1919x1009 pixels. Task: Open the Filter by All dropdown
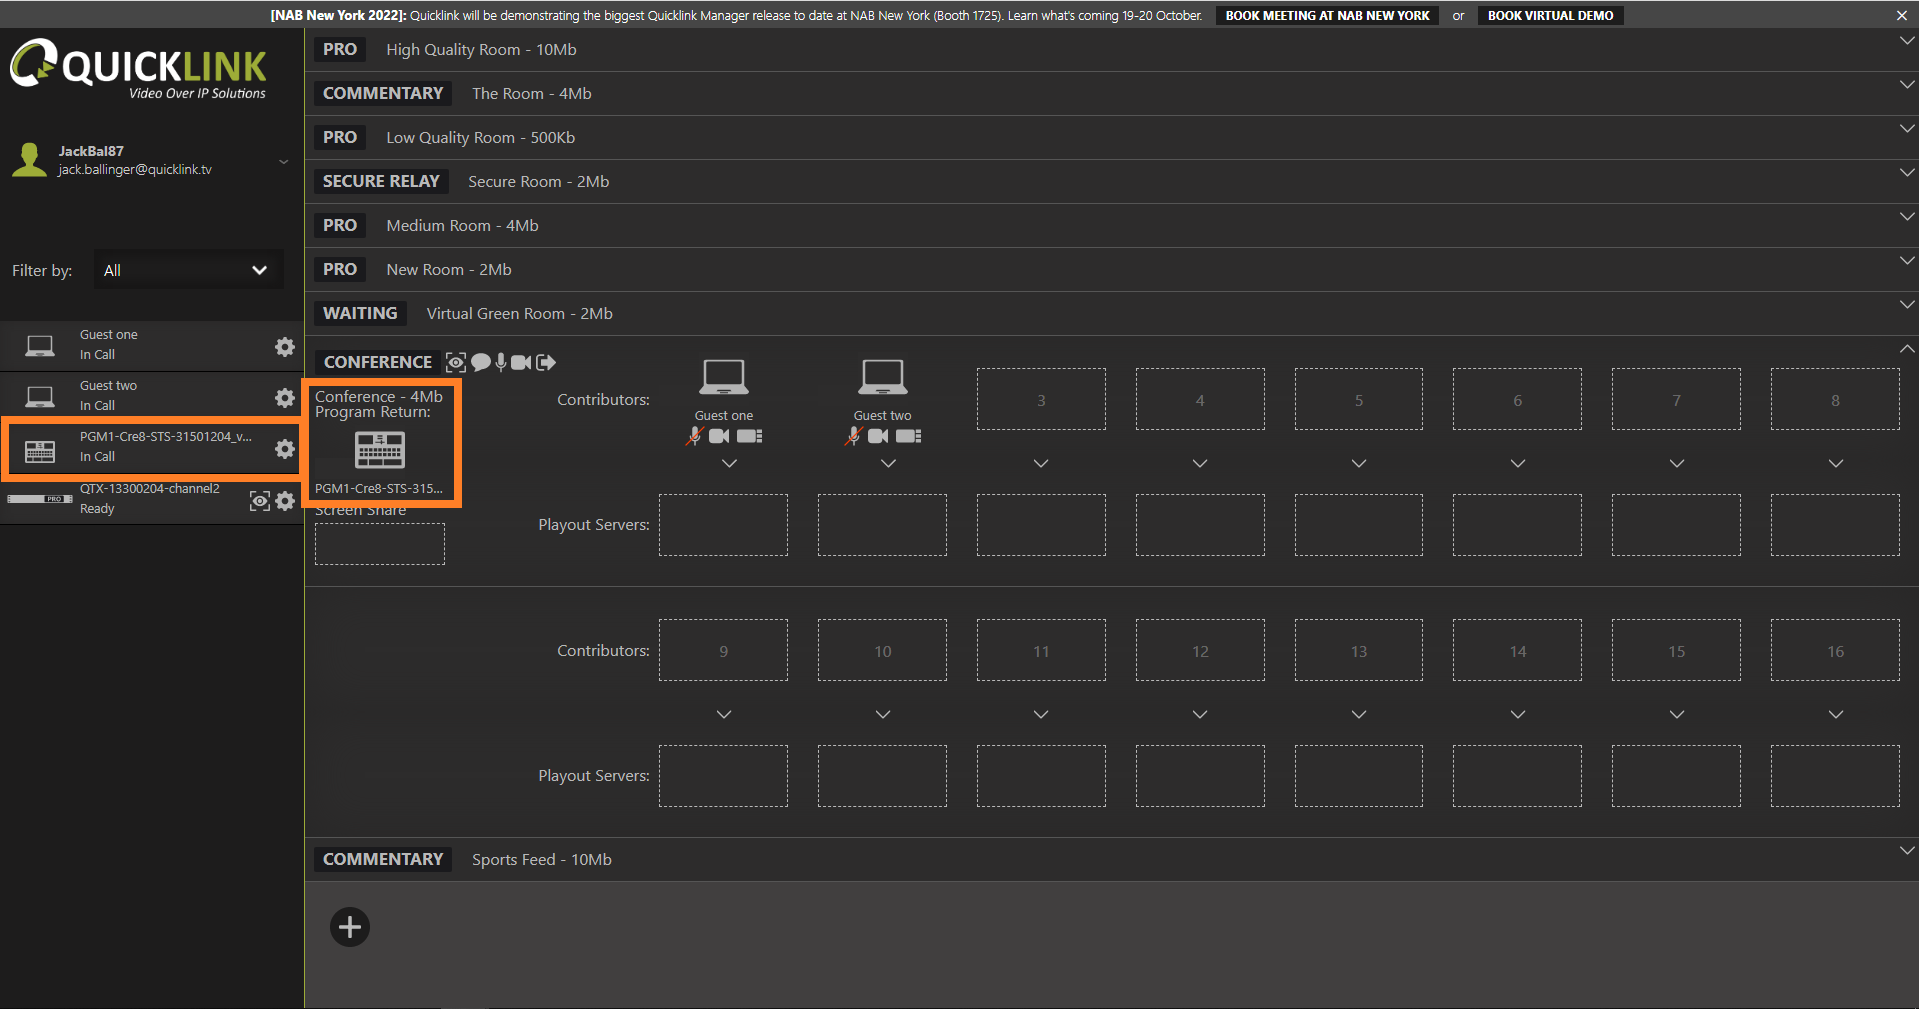pyautogui.click(x=188, y=270)
